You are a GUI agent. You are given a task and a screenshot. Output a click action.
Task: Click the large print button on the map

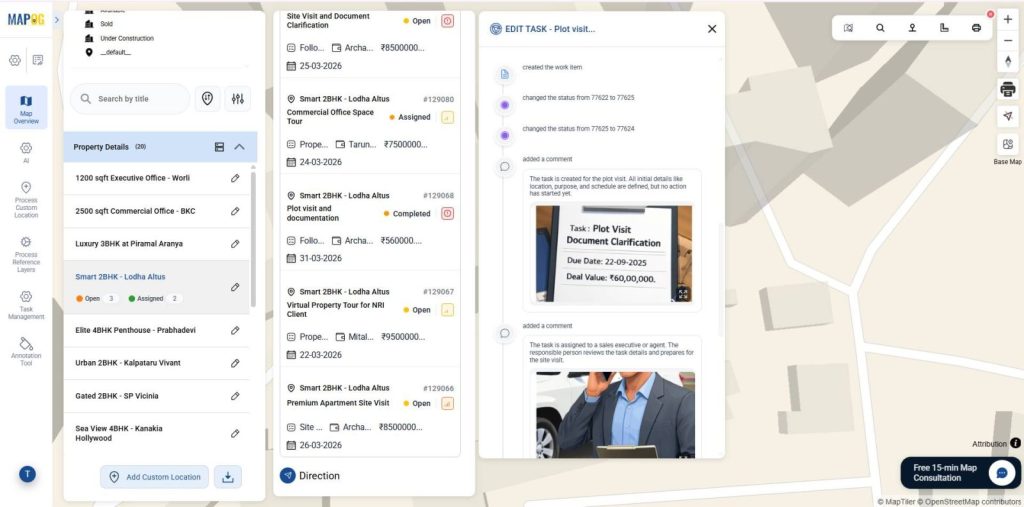[x=1008, y=89]
